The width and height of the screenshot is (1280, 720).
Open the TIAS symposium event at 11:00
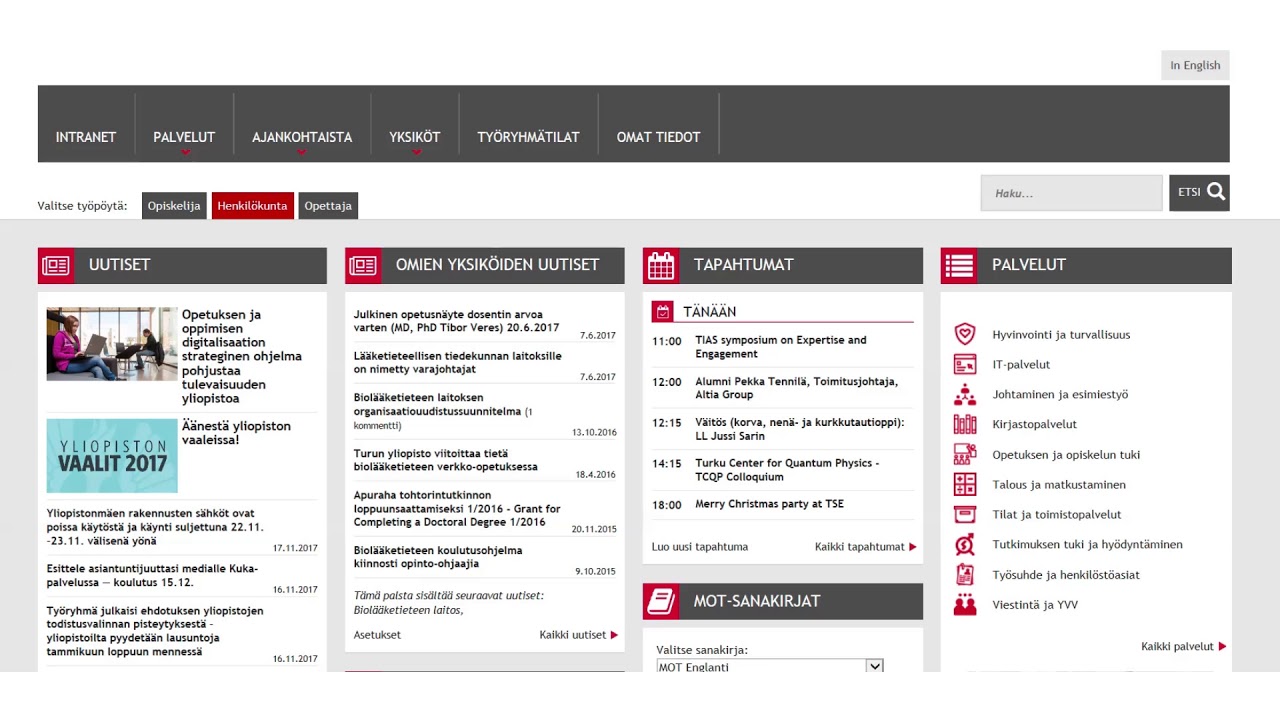781,347
